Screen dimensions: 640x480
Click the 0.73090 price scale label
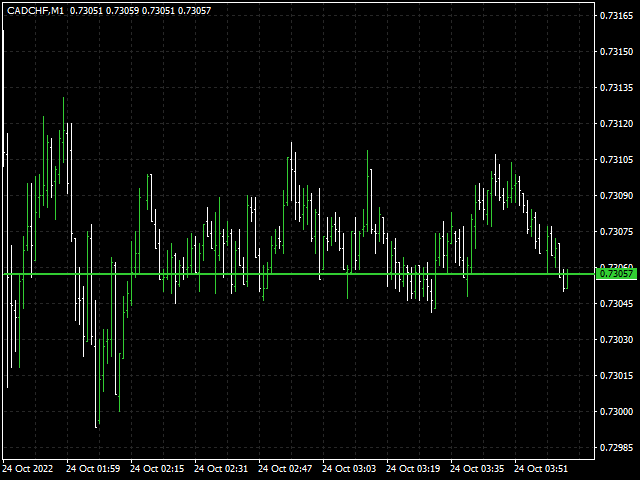point(616,196)
